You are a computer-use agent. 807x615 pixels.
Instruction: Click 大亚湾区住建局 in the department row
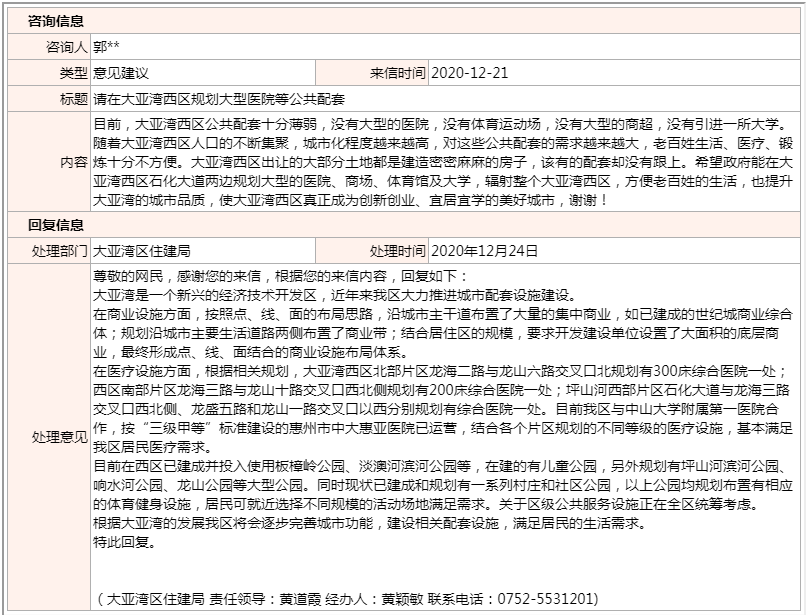pyautogui.click(x=142, y=251)
